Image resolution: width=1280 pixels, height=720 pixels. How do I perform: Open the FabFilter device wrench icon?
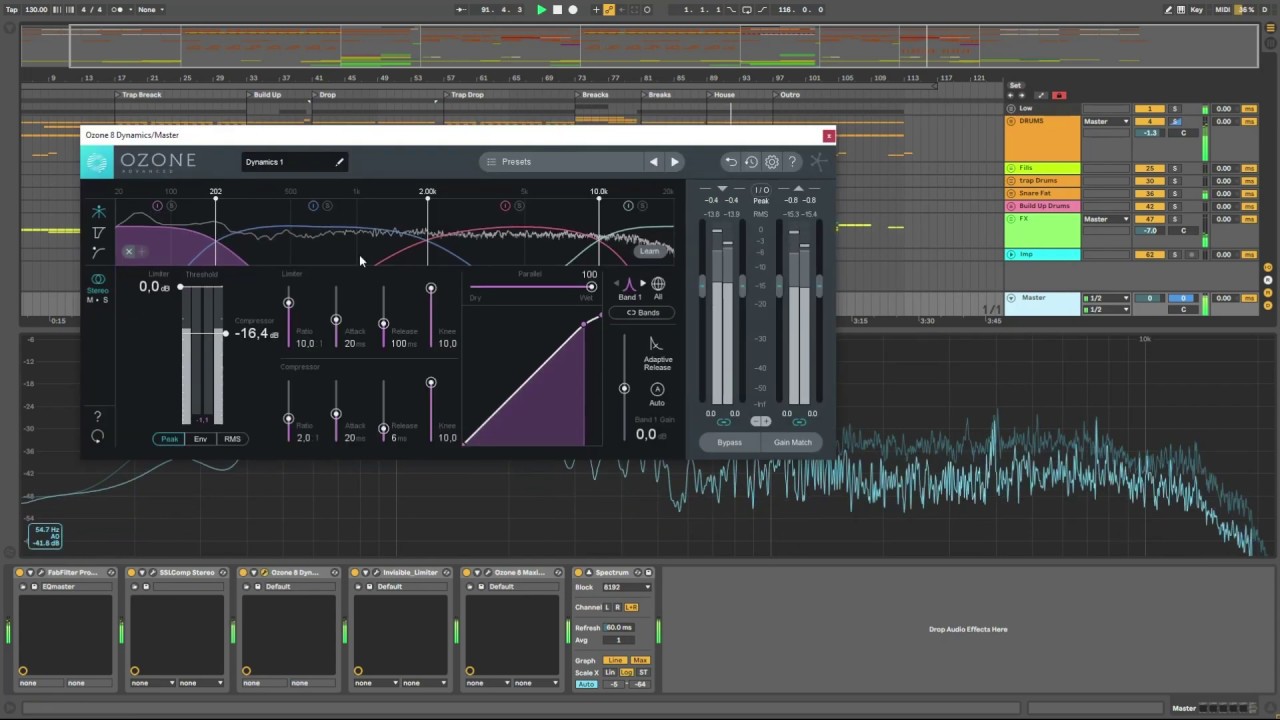click(x=42, y=573)
